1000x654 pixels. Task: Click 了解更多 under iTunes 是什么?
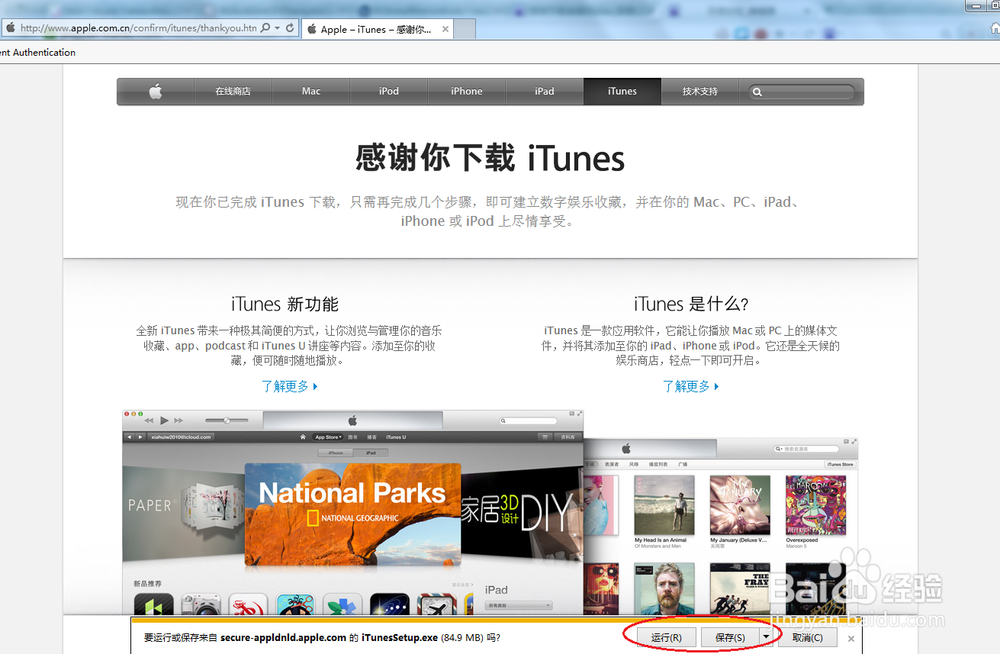691,386
